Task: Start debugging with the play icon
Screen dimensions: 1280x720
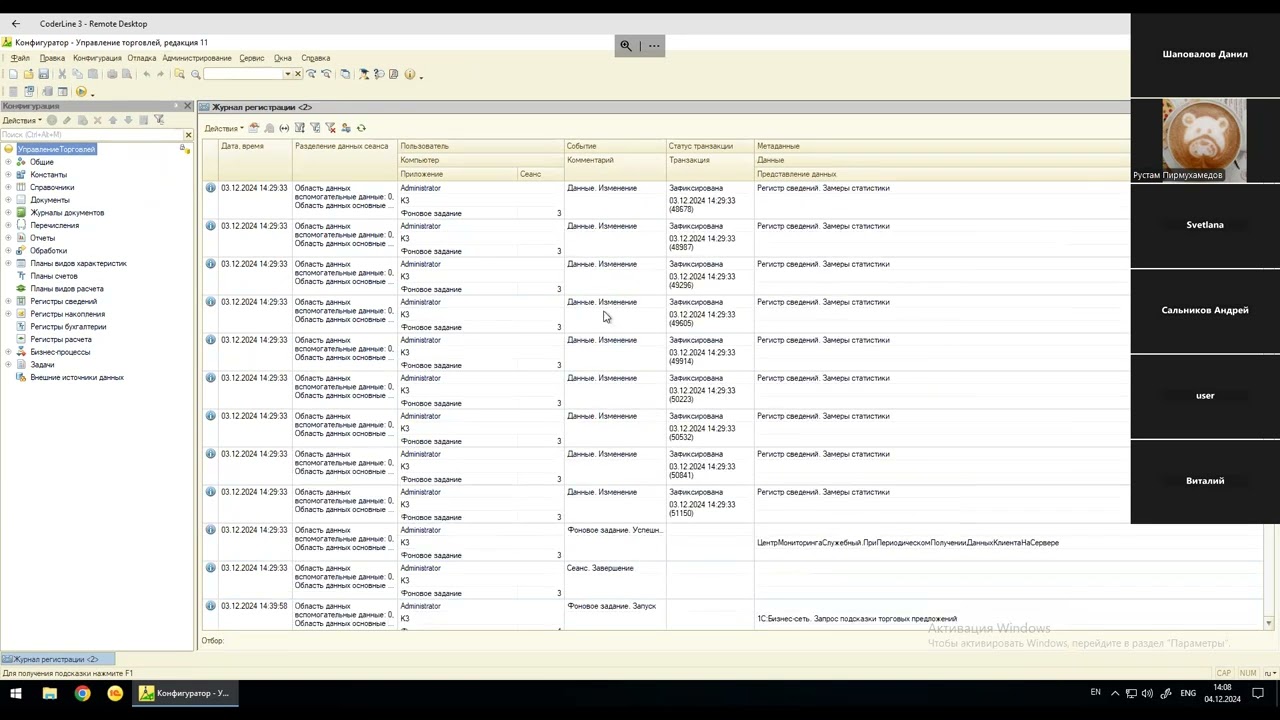Action: (x=81, y=91)
